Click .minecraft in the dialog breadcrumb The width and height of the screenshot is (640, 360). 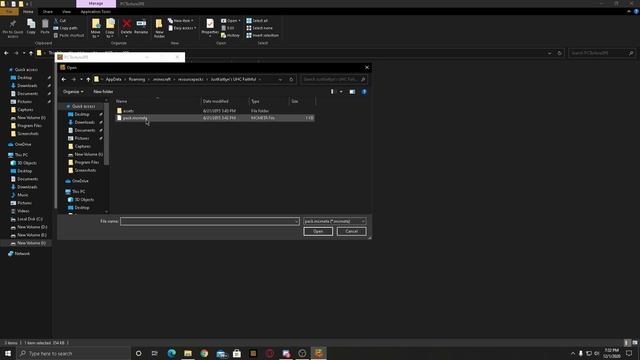click(x=162, y=80)
